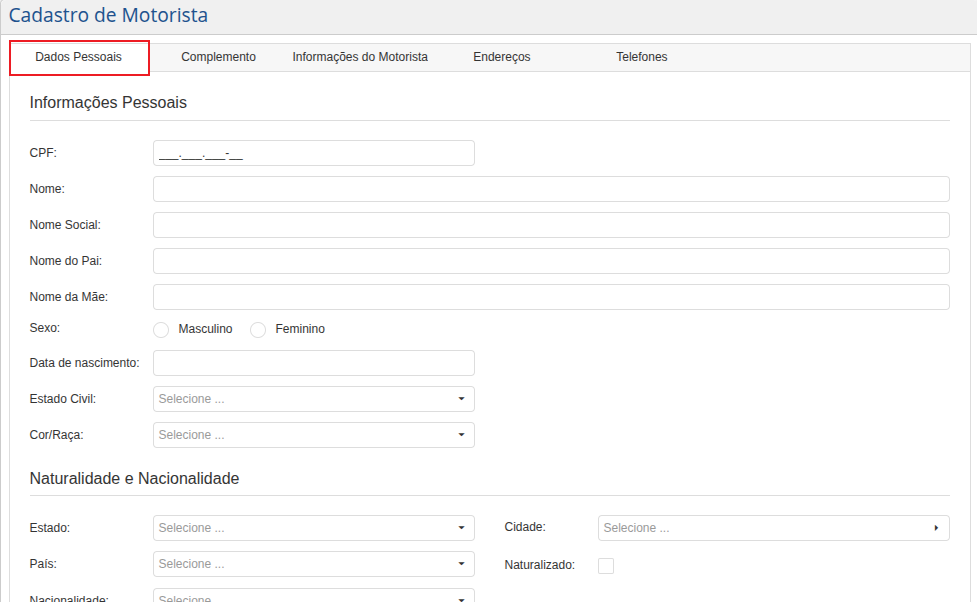
Task: Expand the Nacionalidade dropdown
Action: click(x=313, y=596)
